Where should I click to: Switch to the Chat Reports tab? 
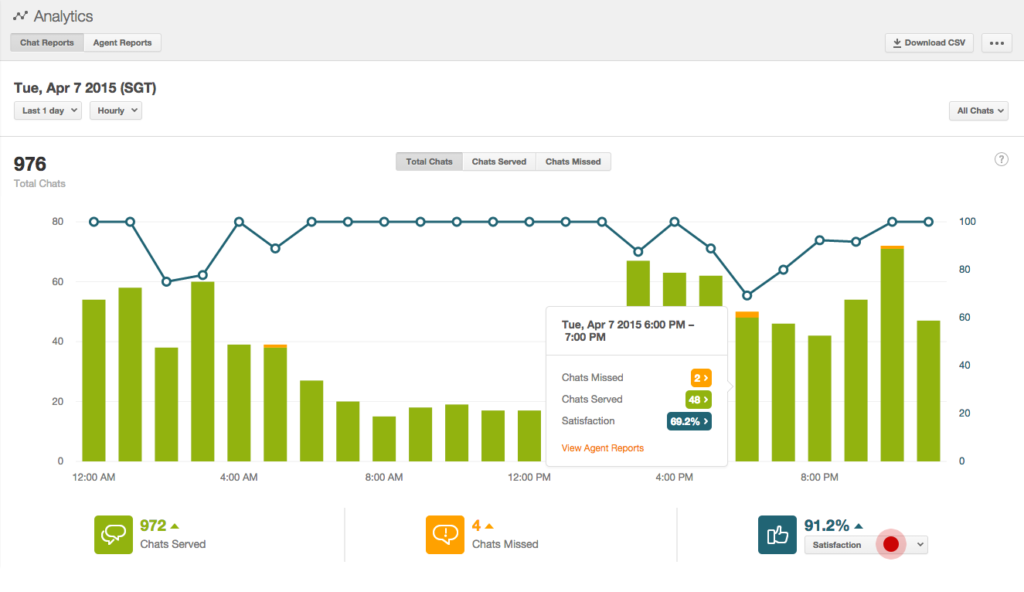tap(46, 43)
